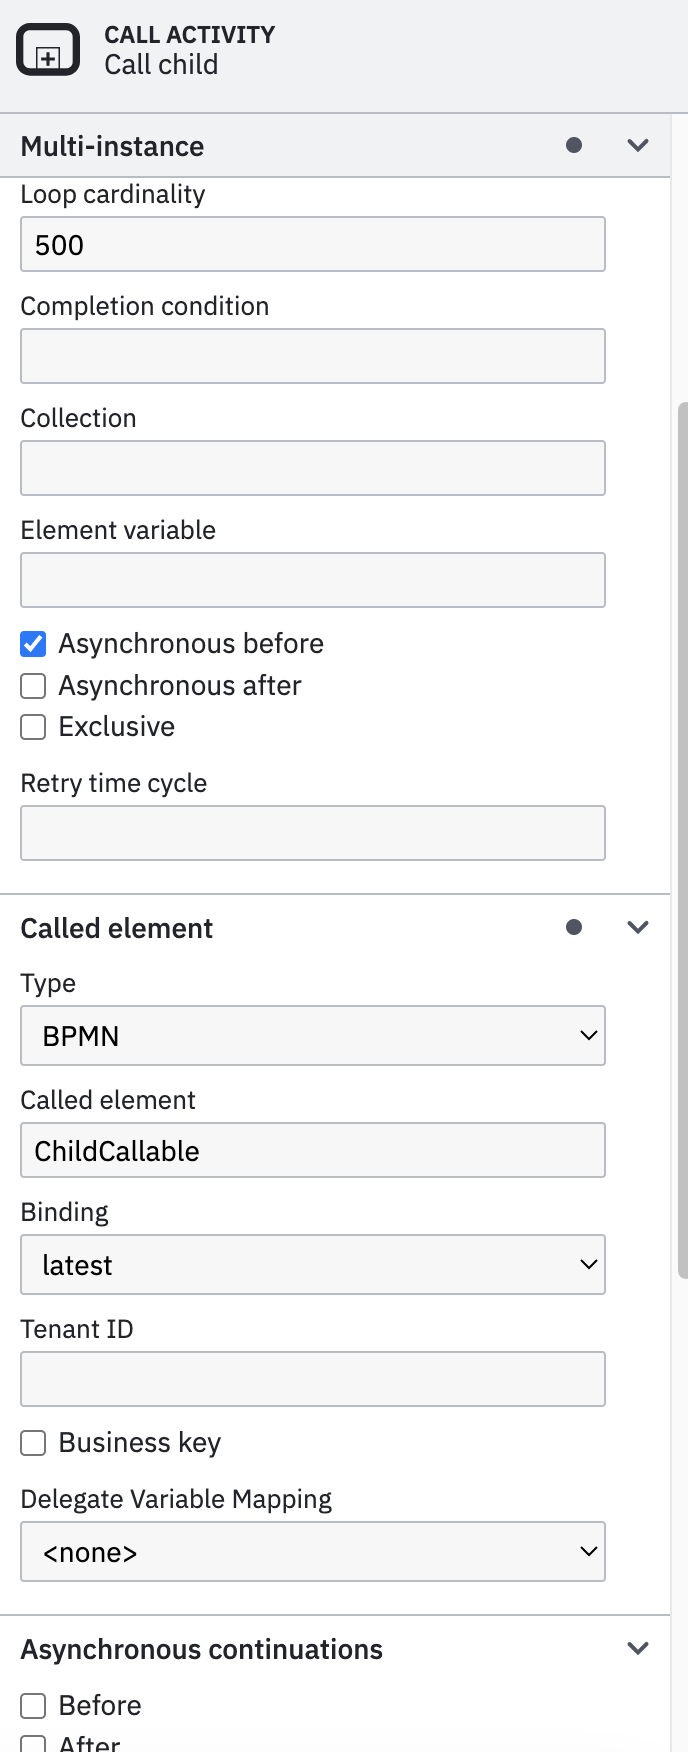Click the Called element section edited dot indicator

(x=574, y=927)
